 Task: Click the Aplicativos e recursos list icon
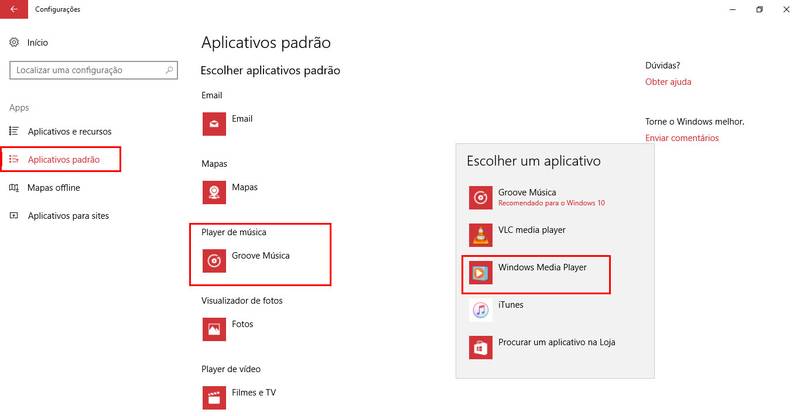tap(14, 131)
